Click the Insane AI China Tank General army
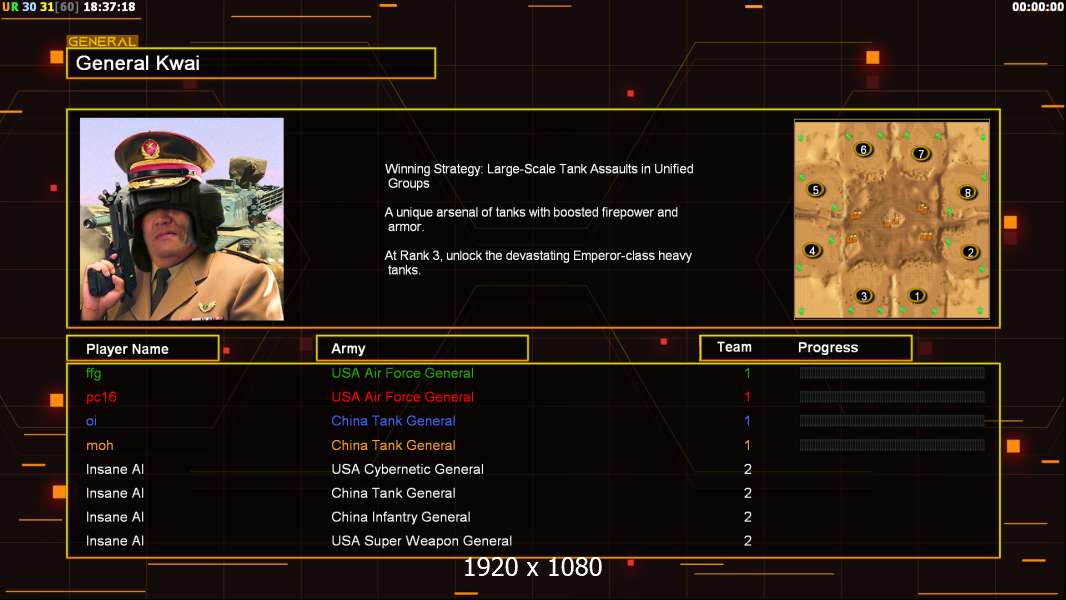 393,493
